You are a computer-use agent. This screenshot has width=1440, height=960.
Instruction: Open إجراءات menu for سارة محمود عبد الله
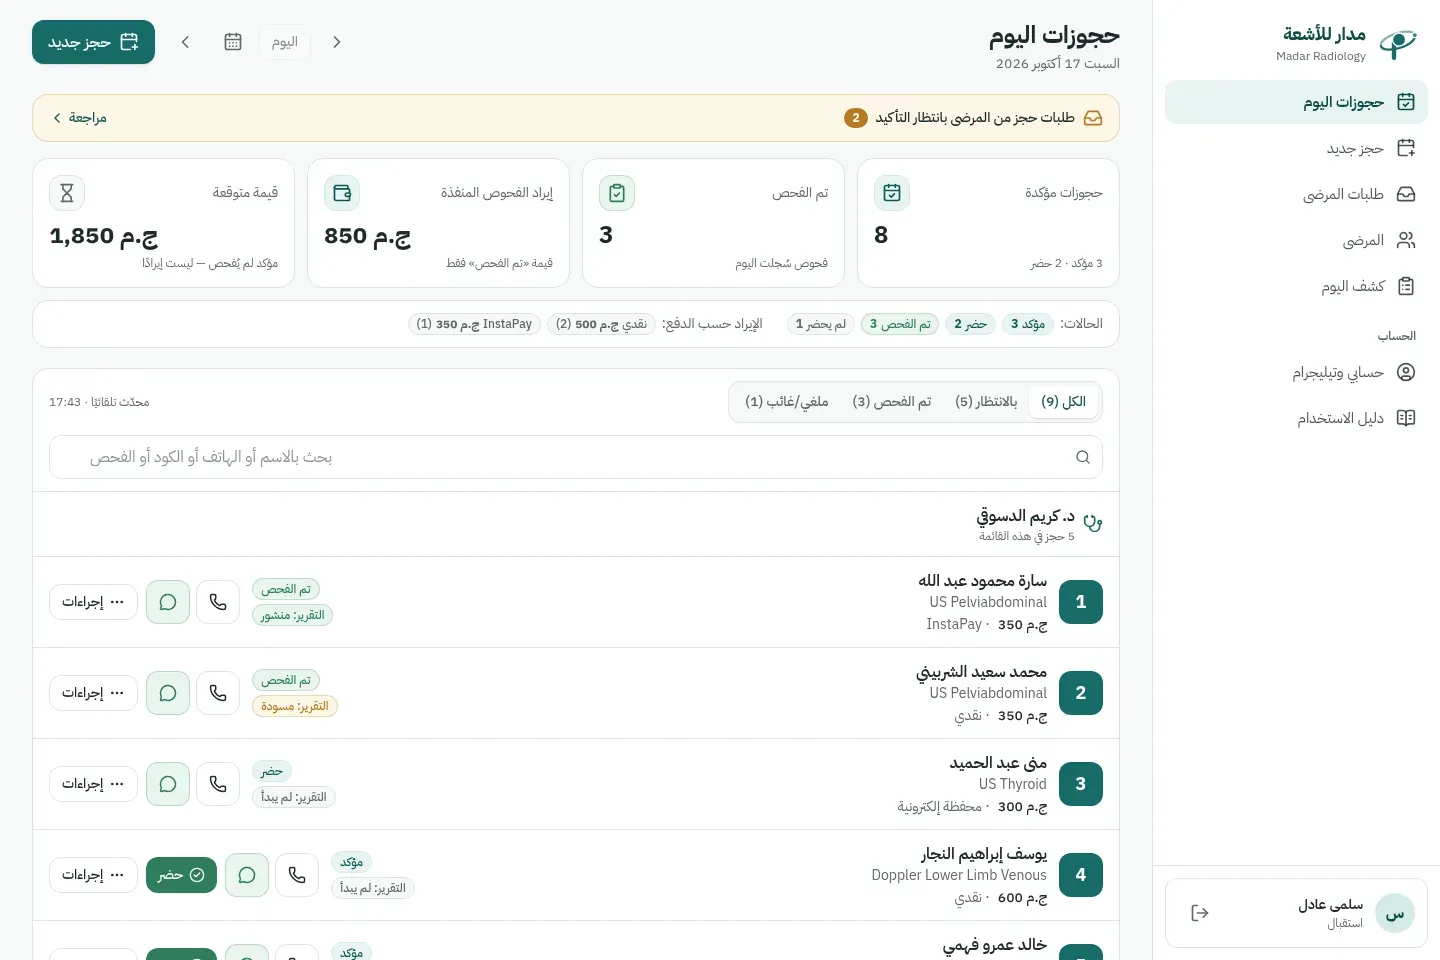tap(93, 602)
